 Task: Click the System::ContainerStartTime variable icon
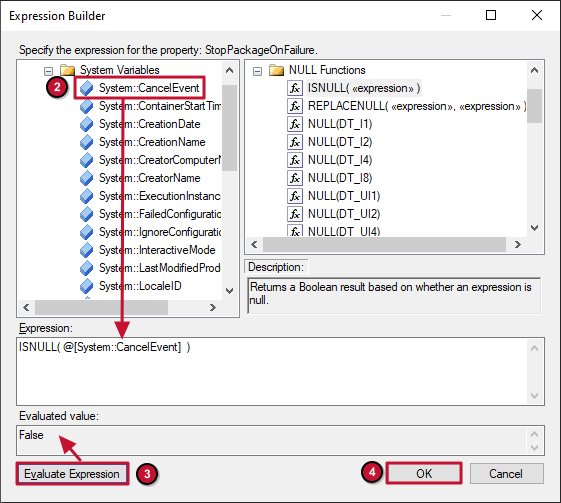(87, 106)
